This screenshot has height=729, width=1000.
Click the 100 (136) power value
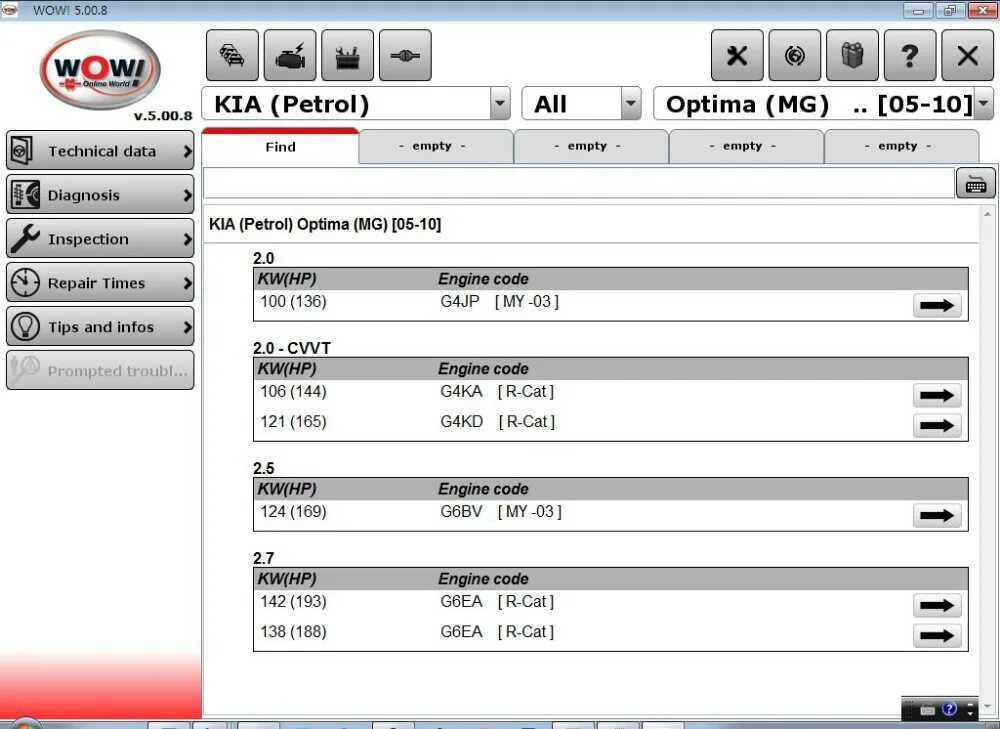[x=293, y=302]
